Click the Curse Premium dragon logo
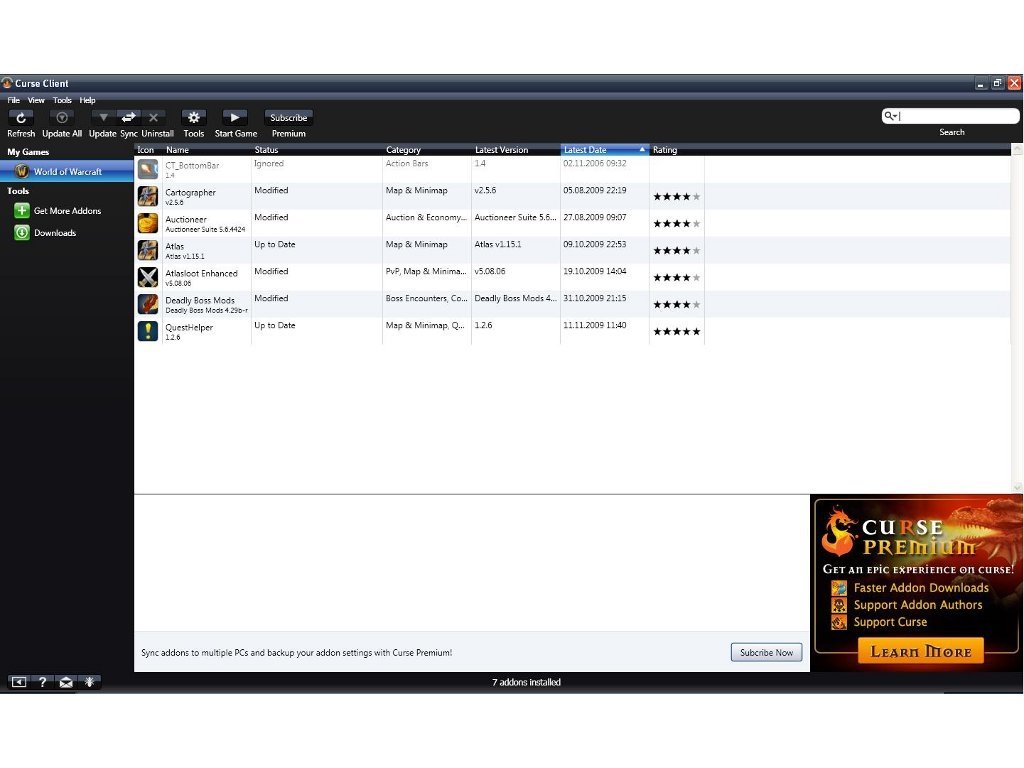 coord(839,530)
